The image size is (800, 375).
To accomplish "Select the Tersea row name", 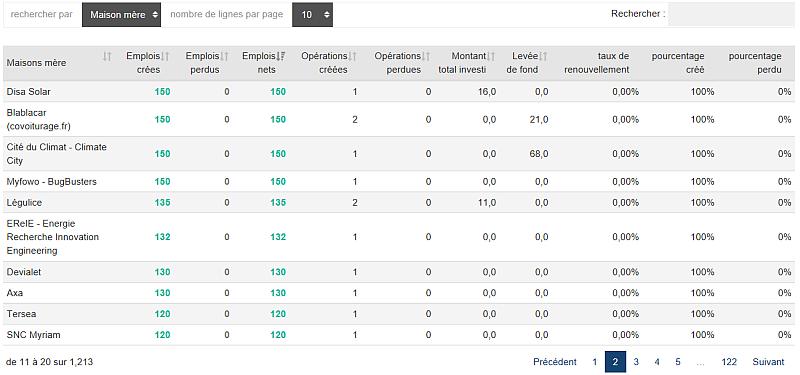I will click(x=21, y=314).
